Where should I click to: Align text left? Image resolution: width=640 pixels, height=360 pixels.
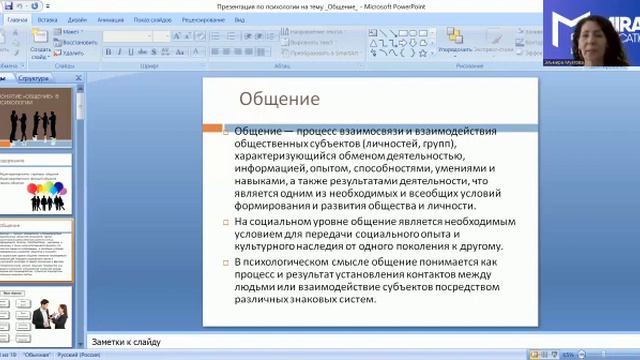pyautogui.click(x=215, y=52)
